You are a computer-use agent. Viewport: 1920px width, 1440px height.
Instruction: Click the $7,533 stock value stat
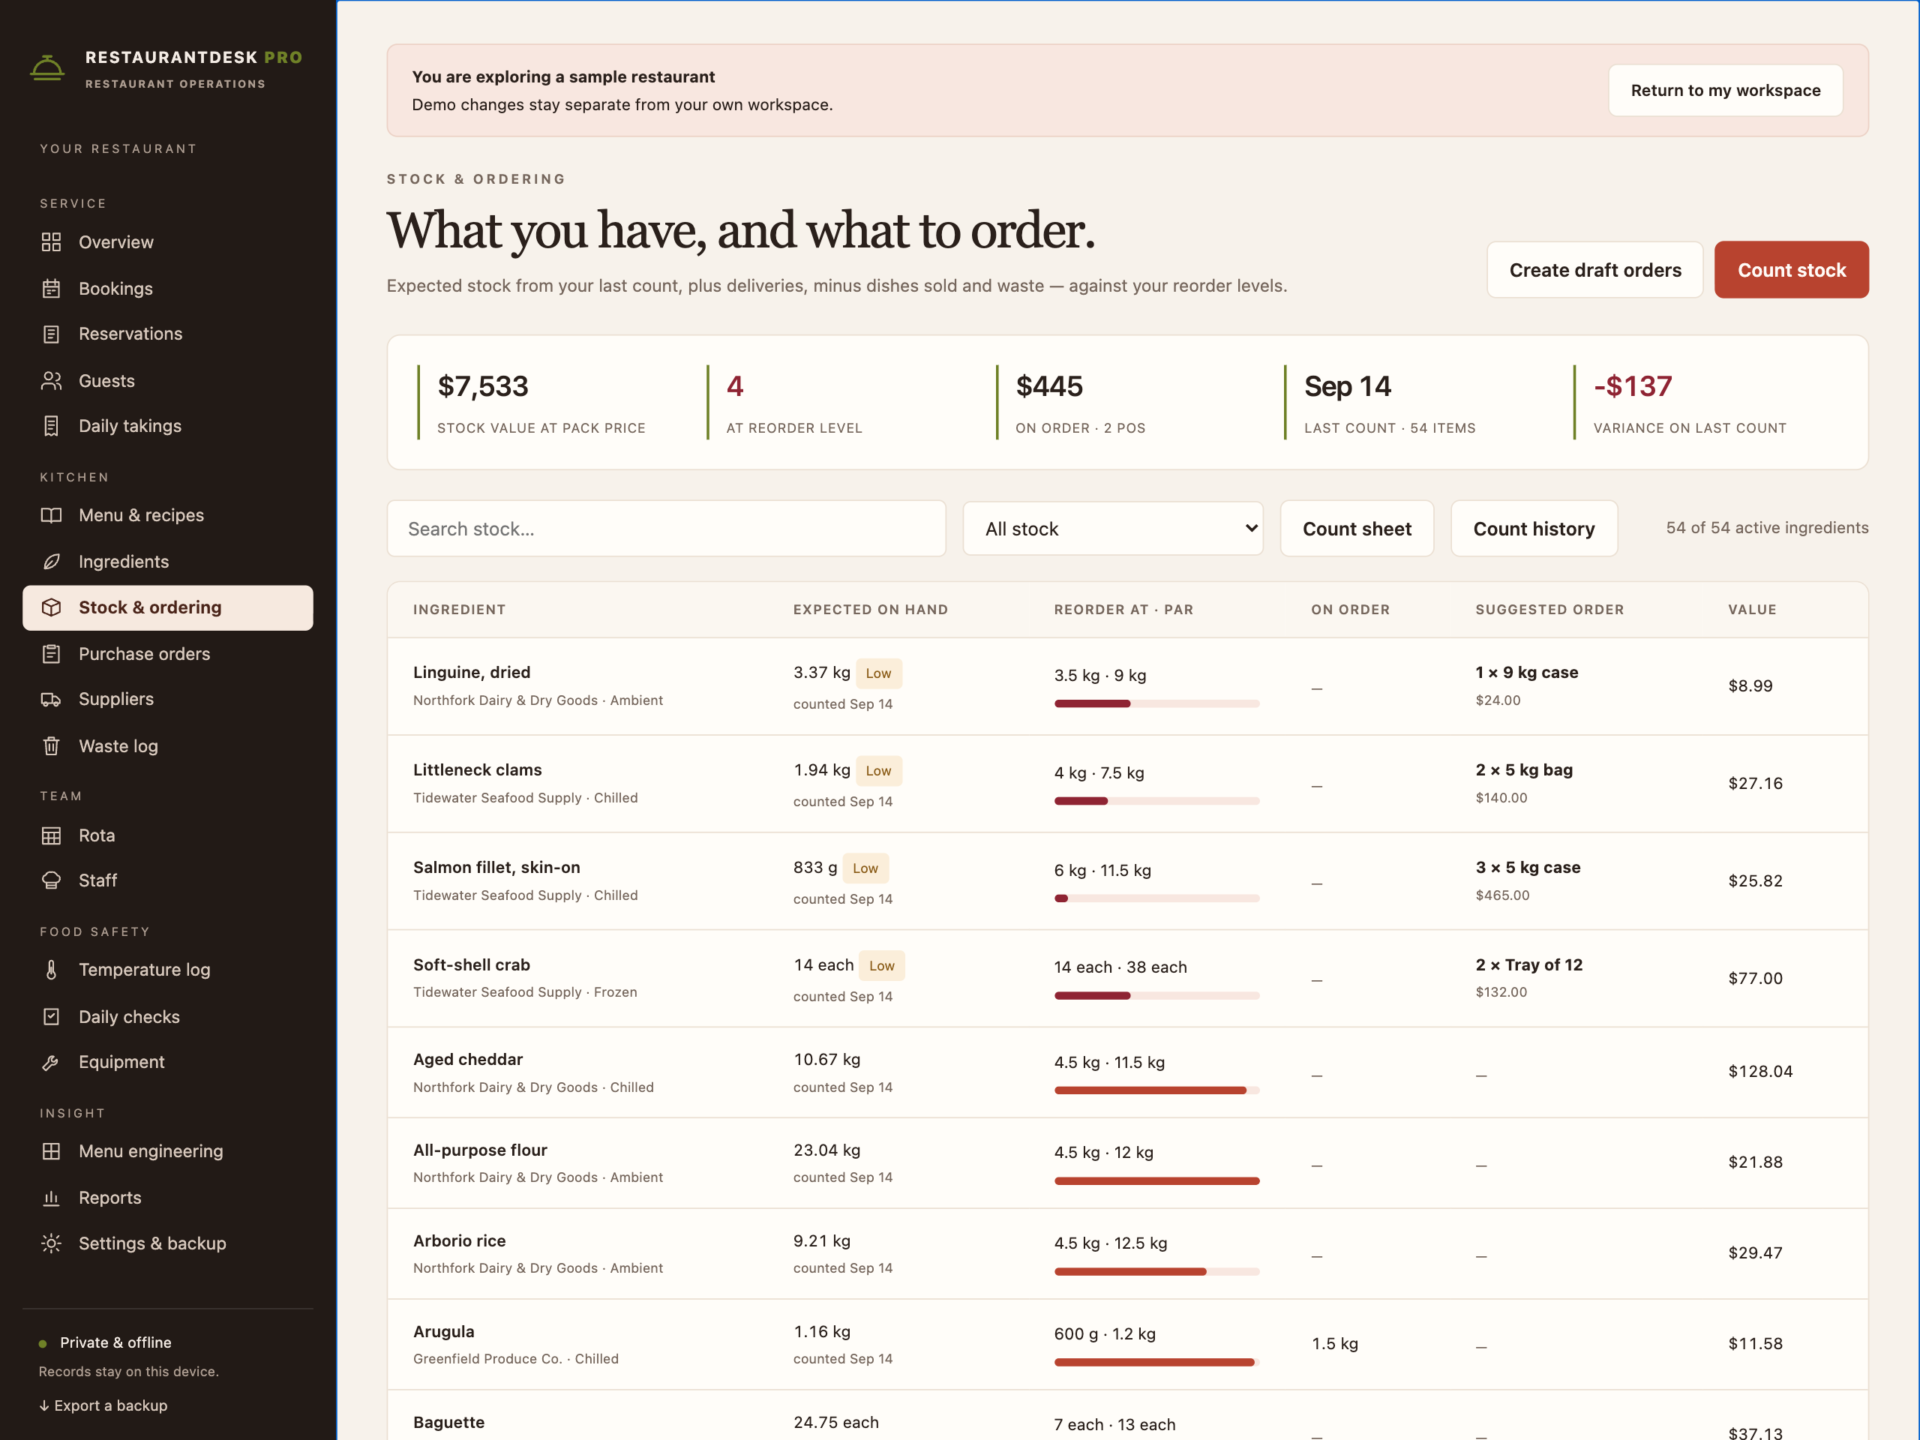click(483, 386)
